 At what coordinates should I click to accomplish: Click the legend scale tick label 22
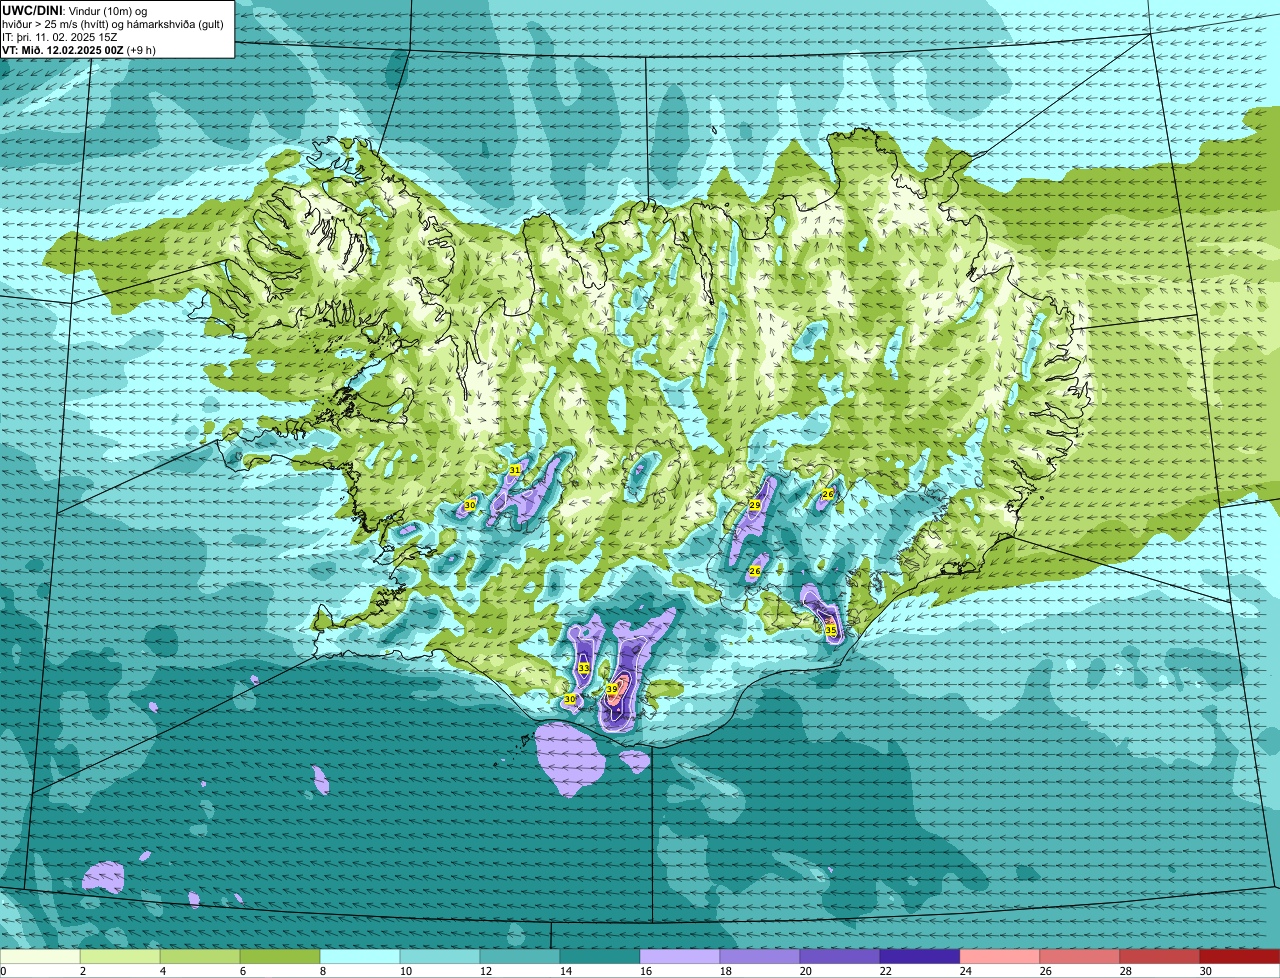pos(886,971)
